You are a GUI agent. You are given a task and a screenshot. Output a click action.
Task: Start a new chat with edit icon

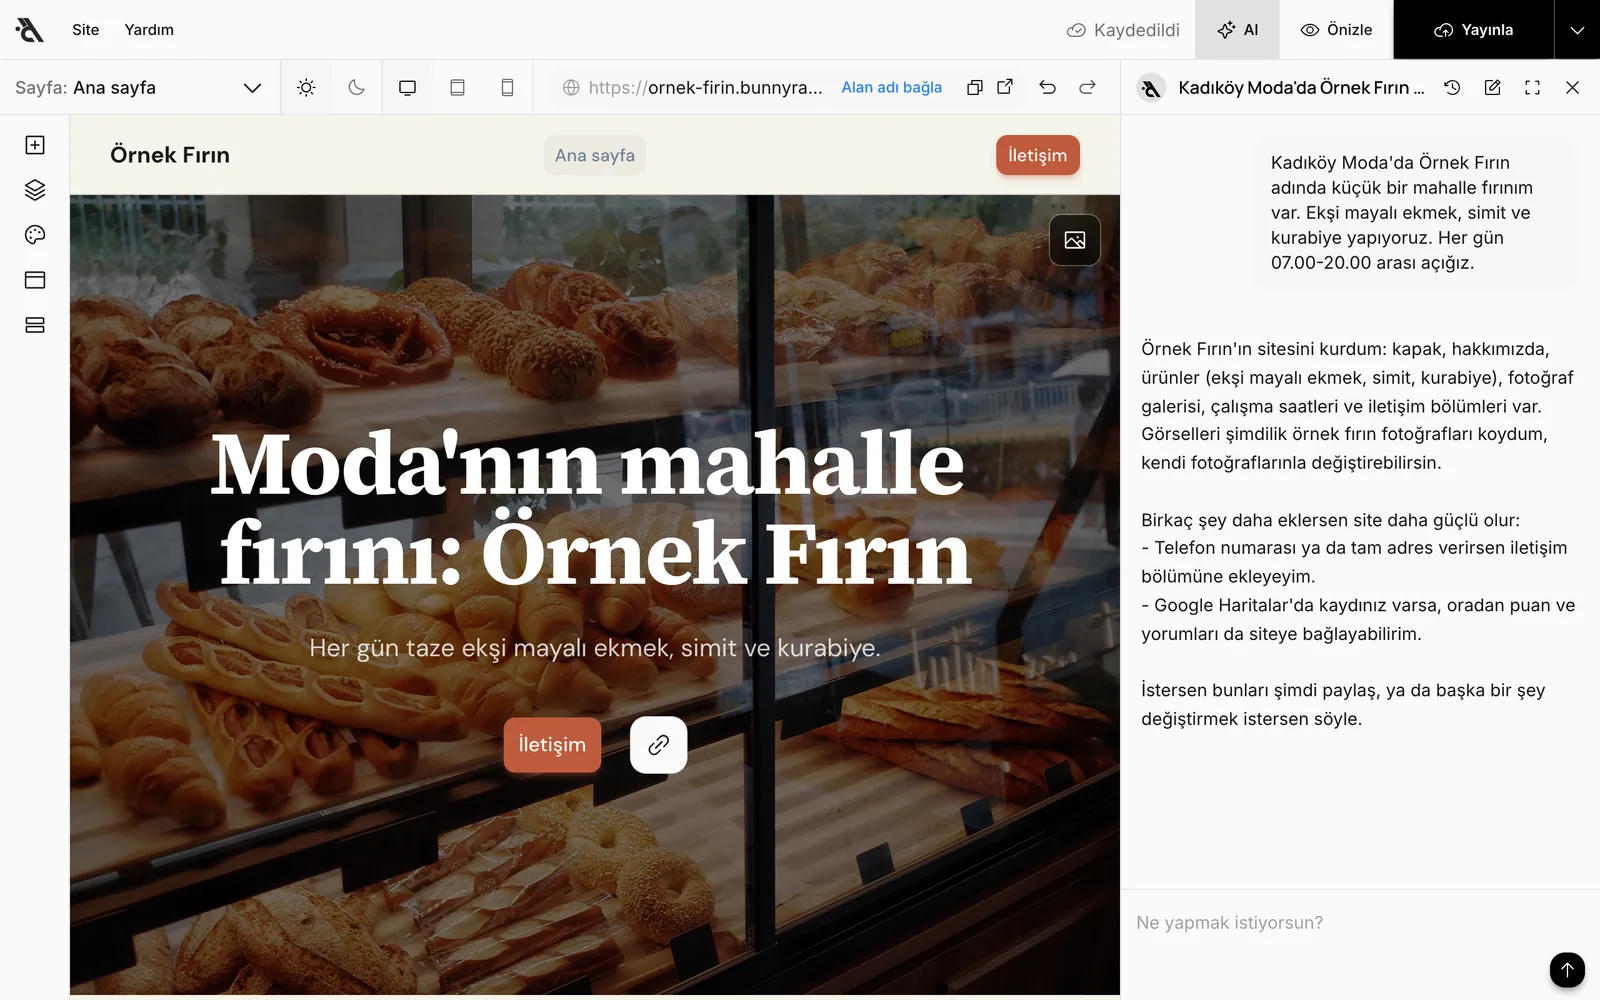(1492, 88)
